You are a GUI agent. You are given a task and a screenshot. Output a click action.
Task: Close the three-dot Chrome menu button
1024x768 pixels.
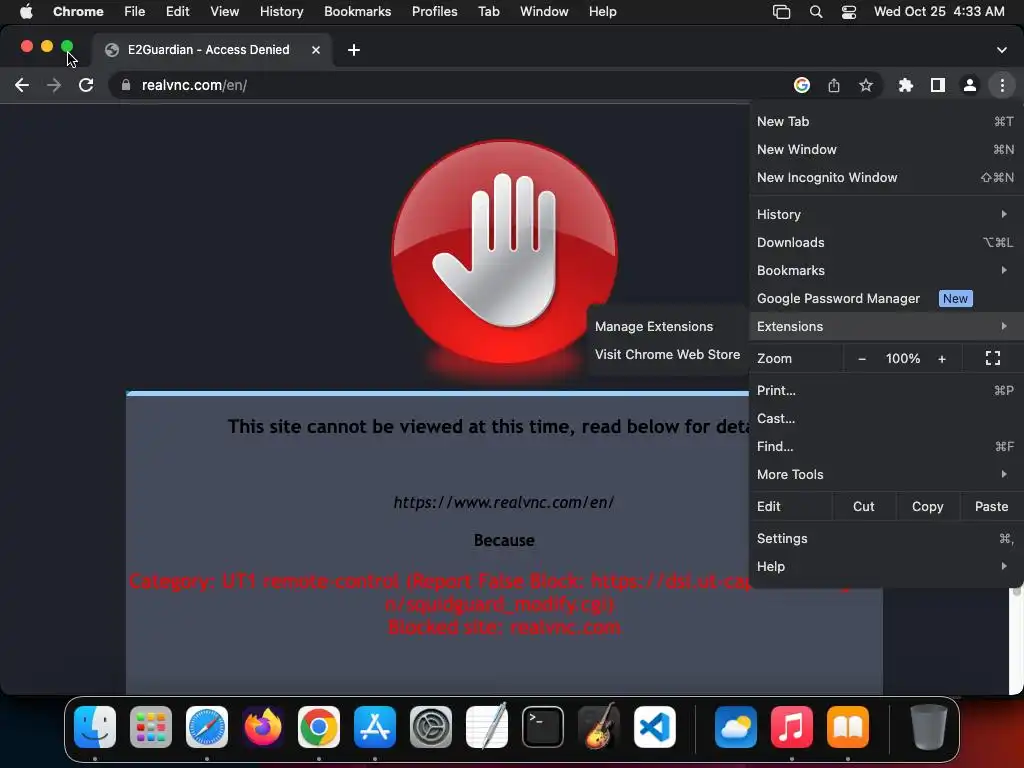coord(1002,85)
